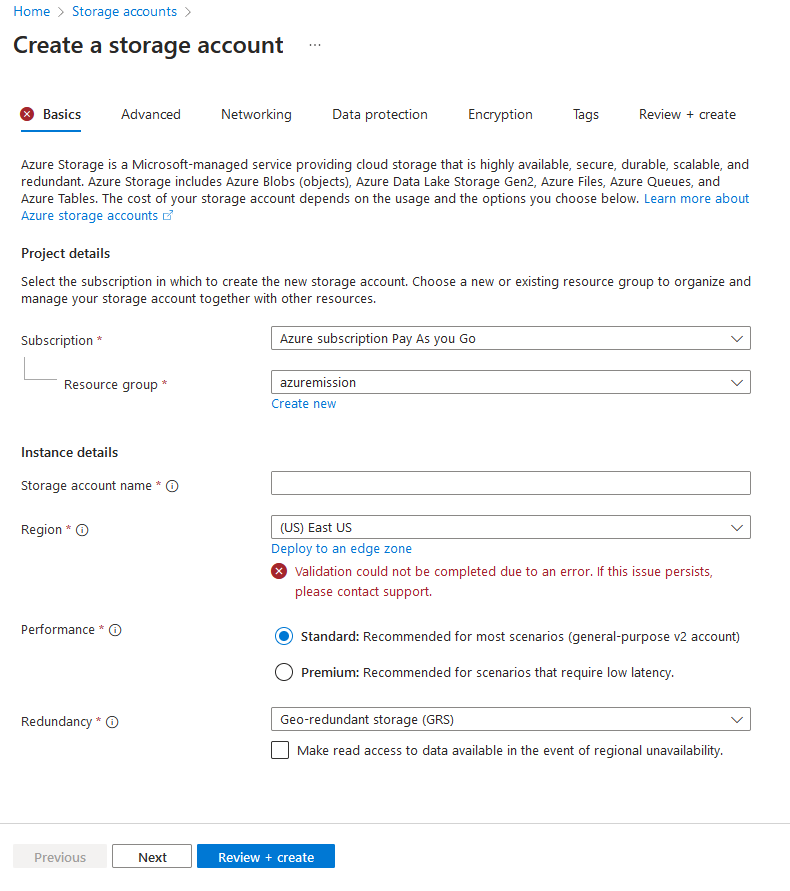Click the Create new resource group link
This screenshot has height=891, width=790.
pos(303,403)
